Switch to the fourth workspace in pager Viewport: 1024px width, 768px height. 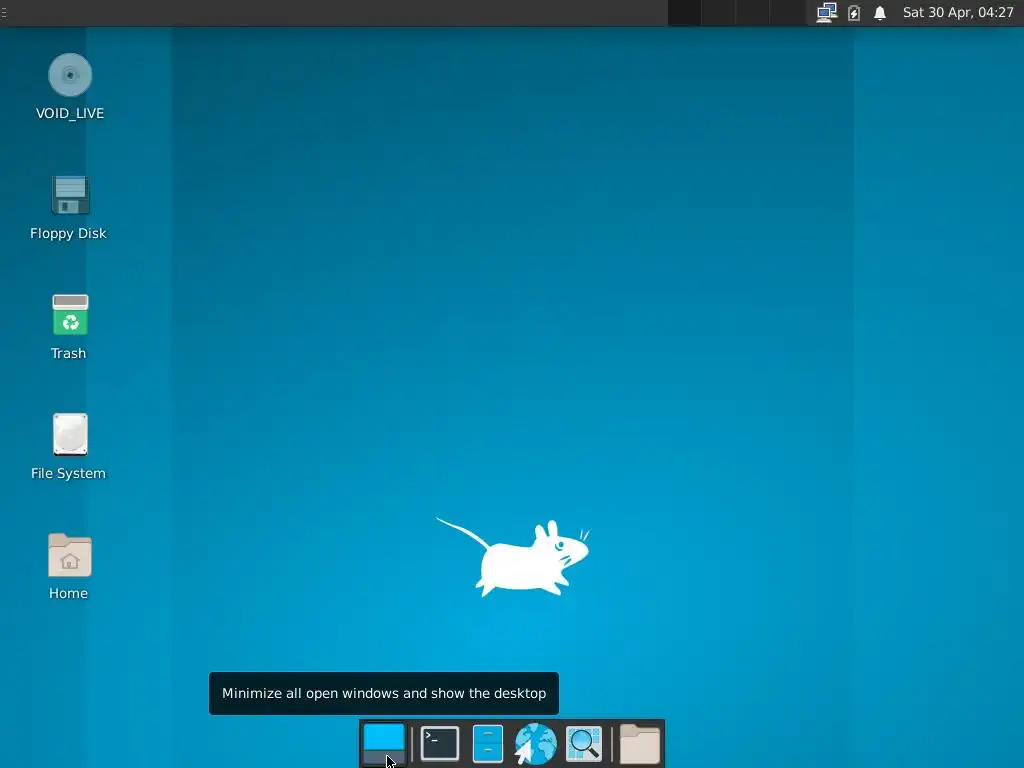[787, 13]
